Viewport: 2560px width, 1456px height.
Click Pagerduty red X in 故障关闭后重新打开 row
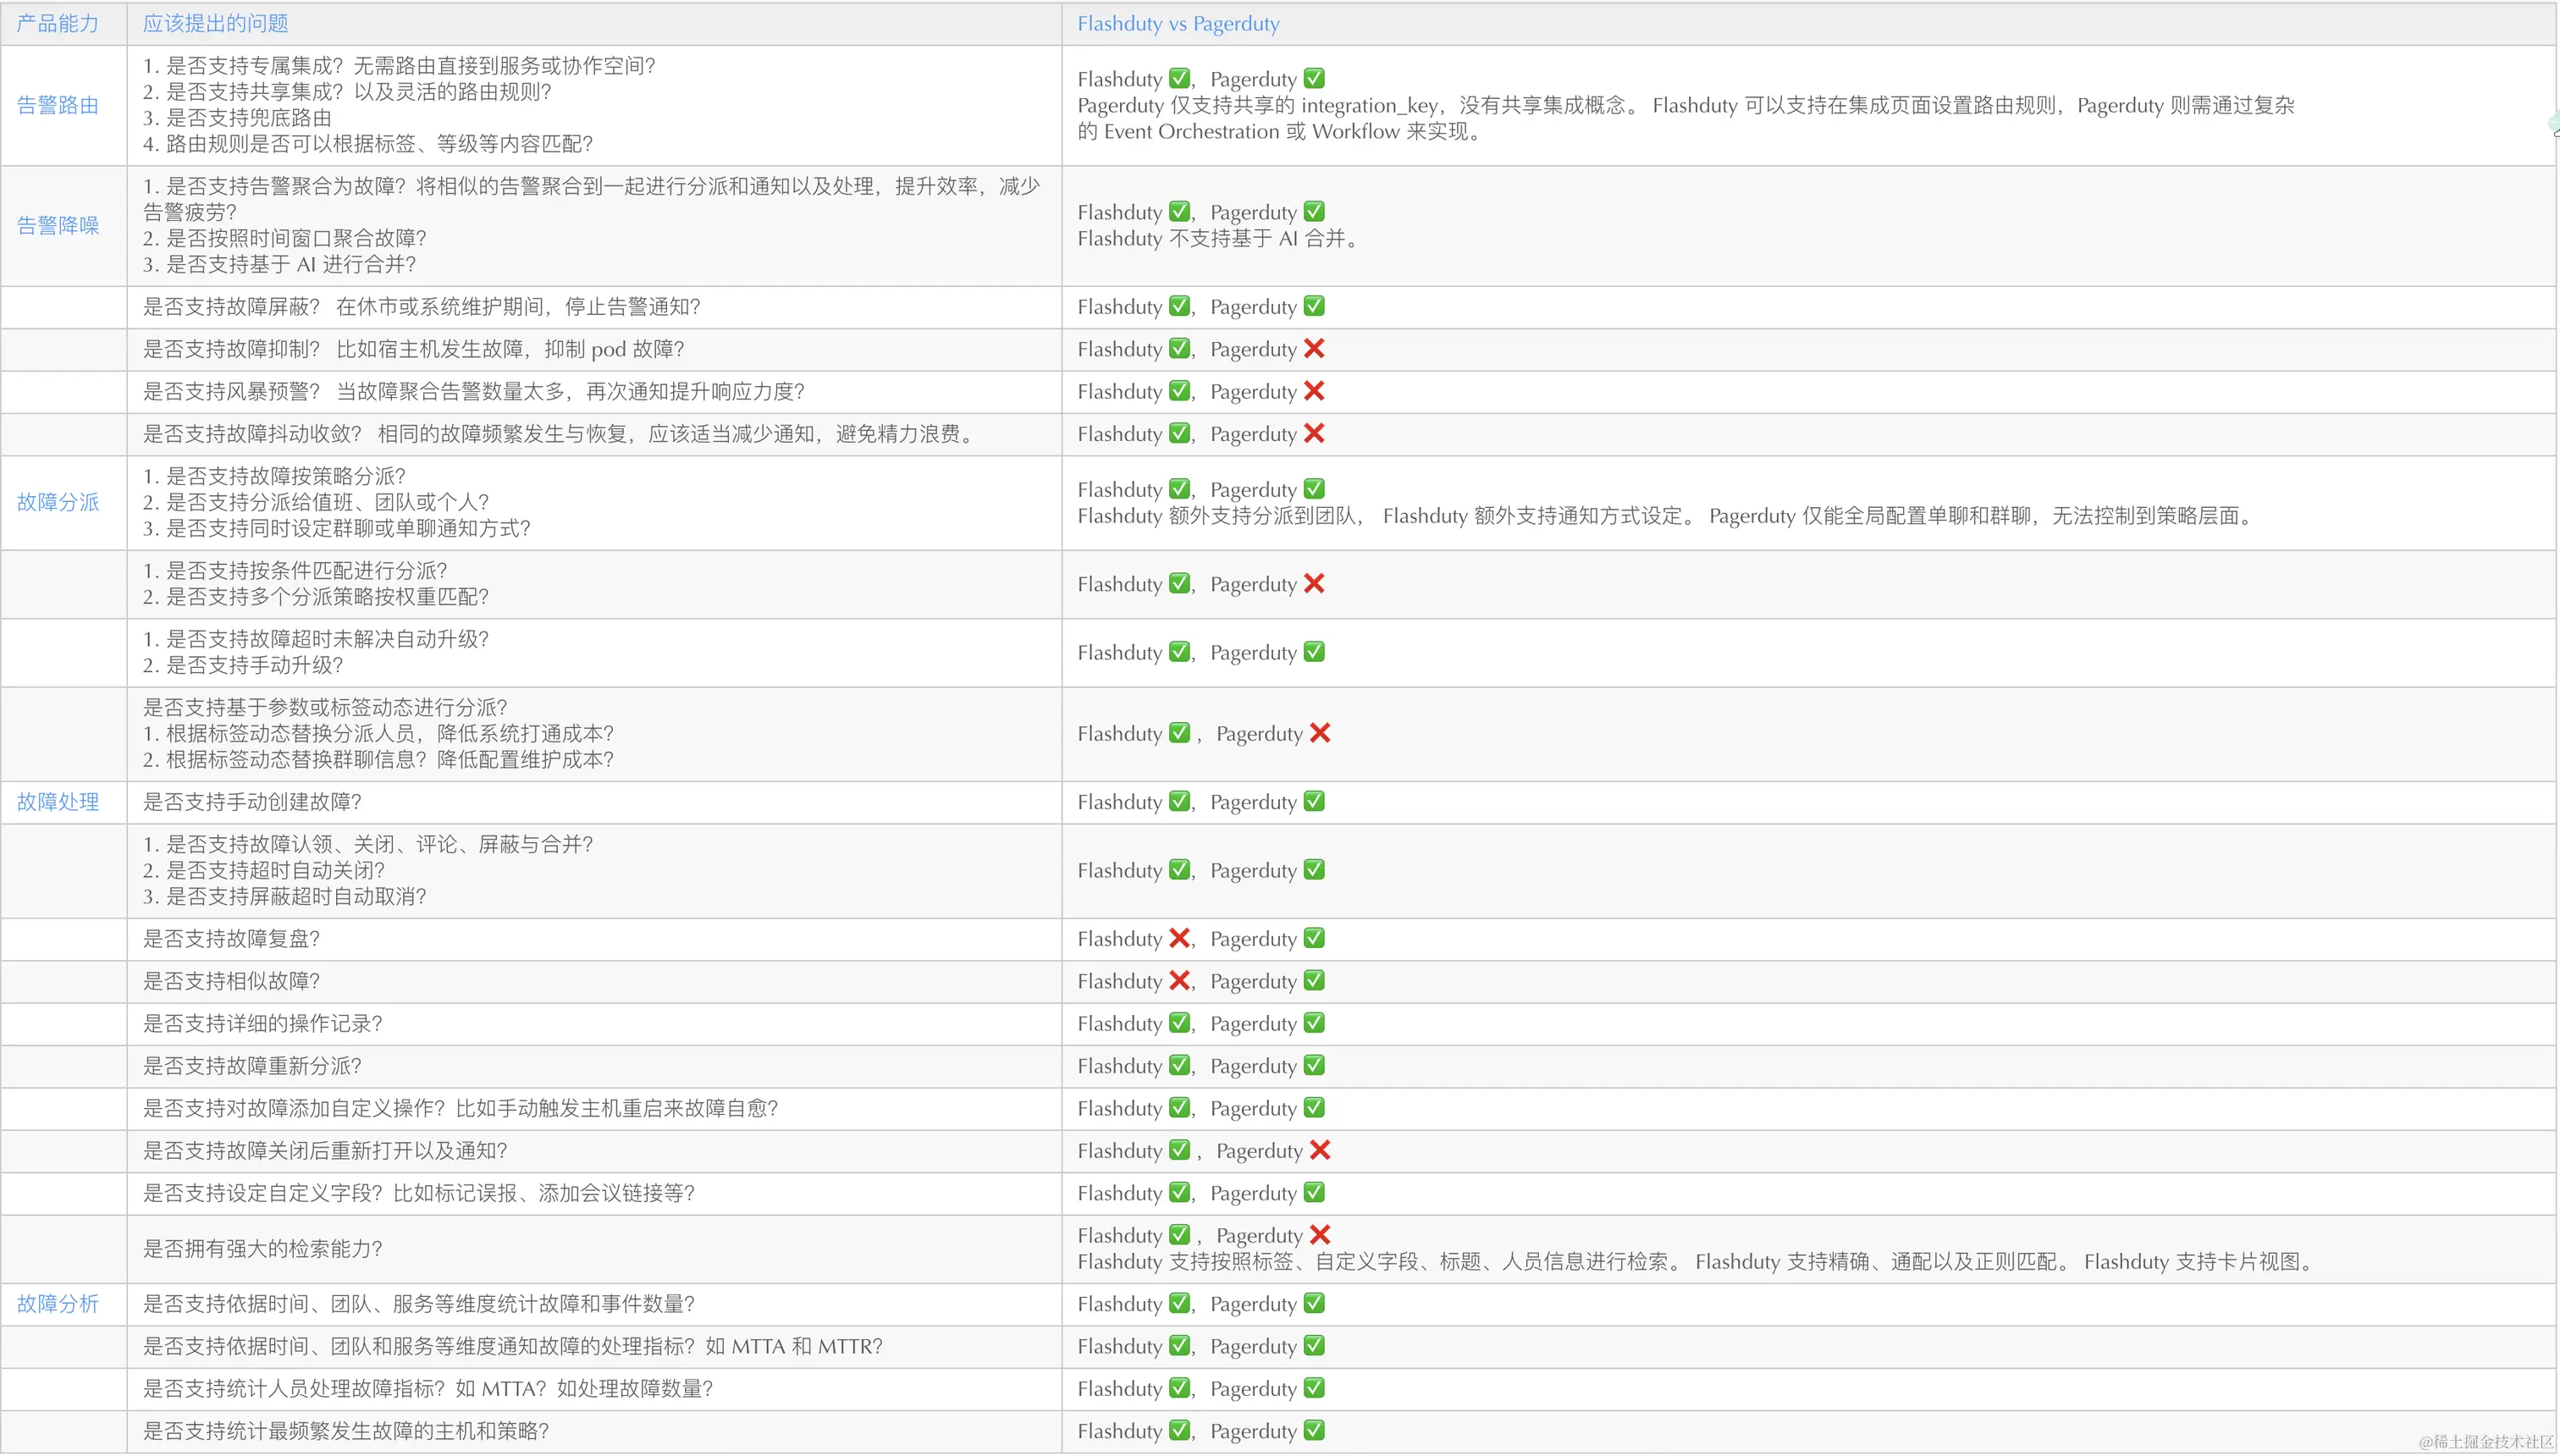coord(1320,1150)
